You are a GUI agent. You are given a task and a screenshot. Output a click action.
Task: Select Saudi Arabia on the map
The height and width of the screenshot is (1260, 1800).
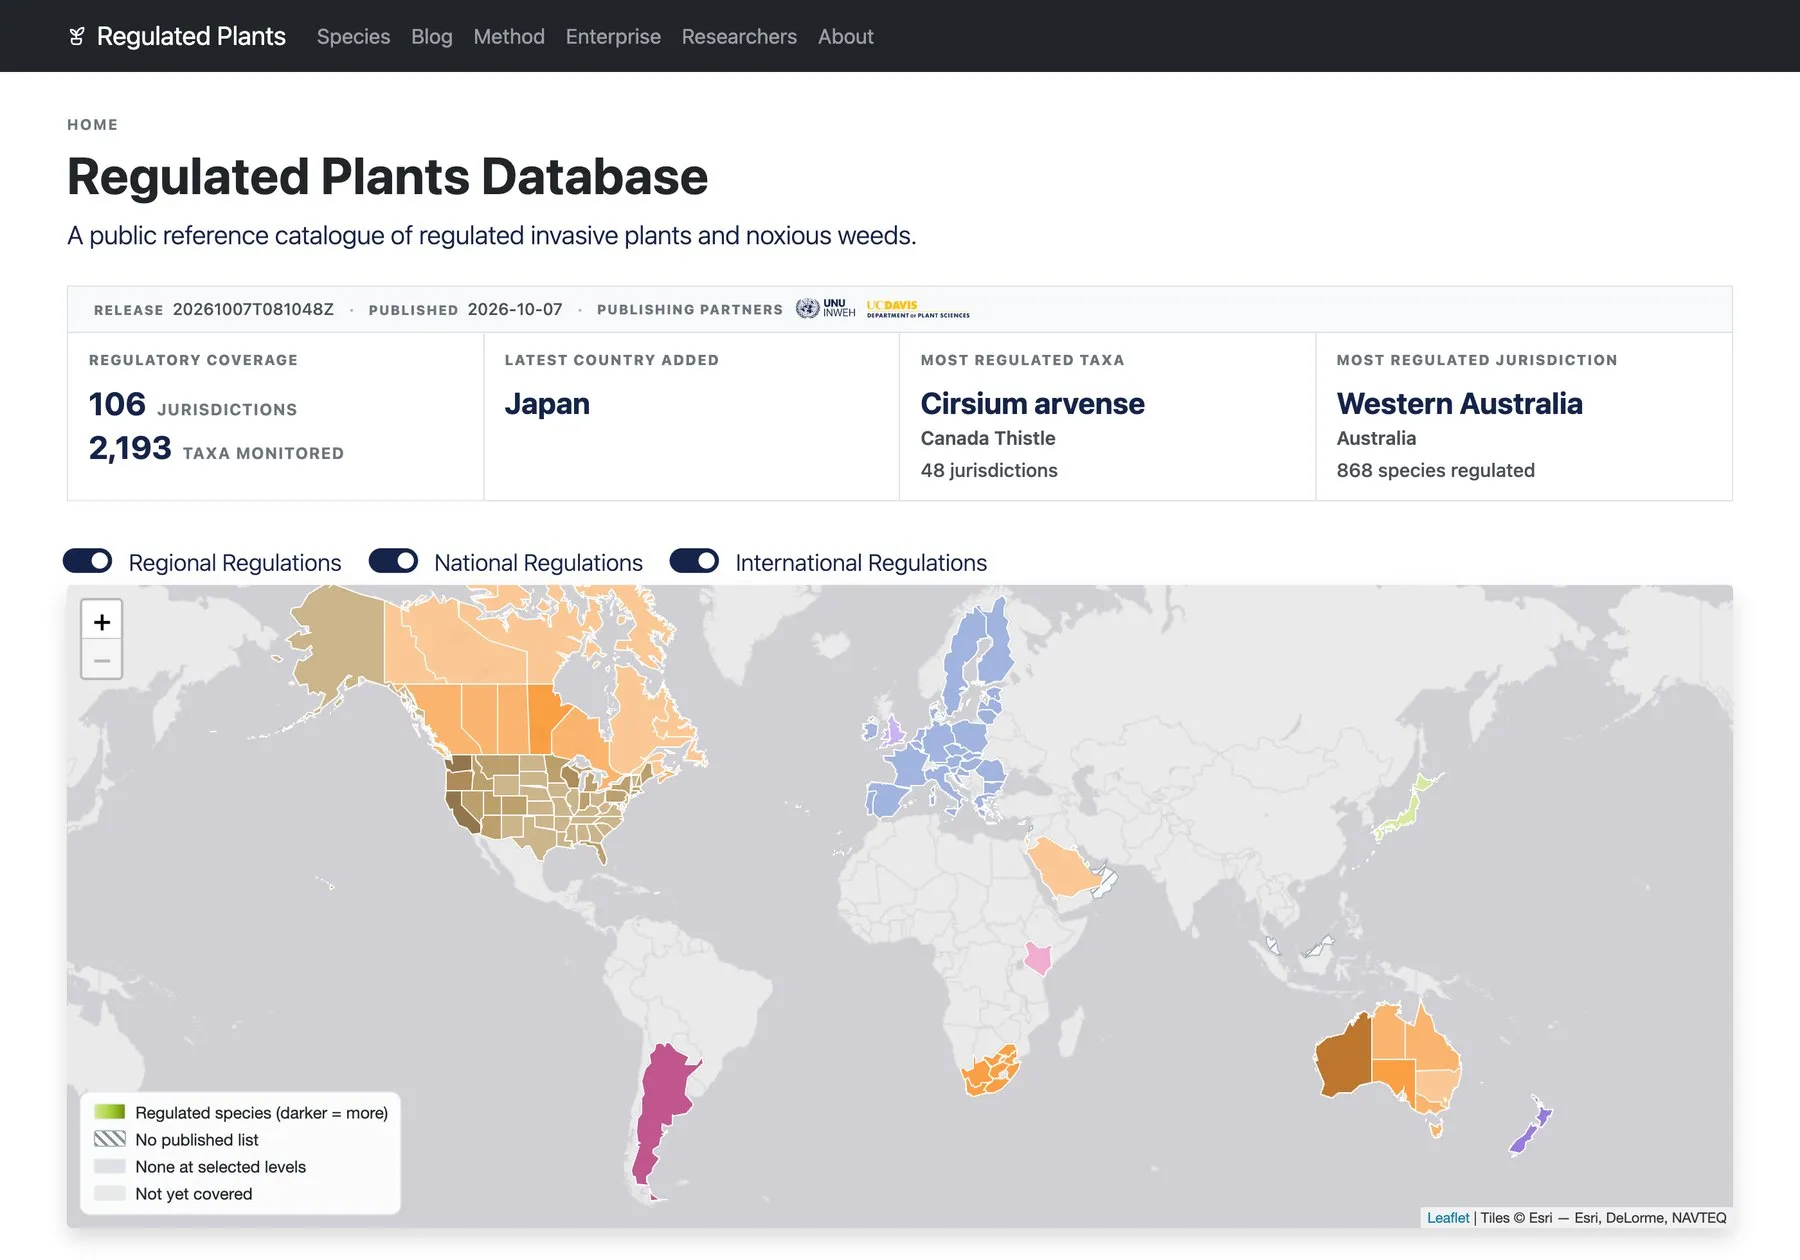pyautogui.click(x=1062, y=868)
